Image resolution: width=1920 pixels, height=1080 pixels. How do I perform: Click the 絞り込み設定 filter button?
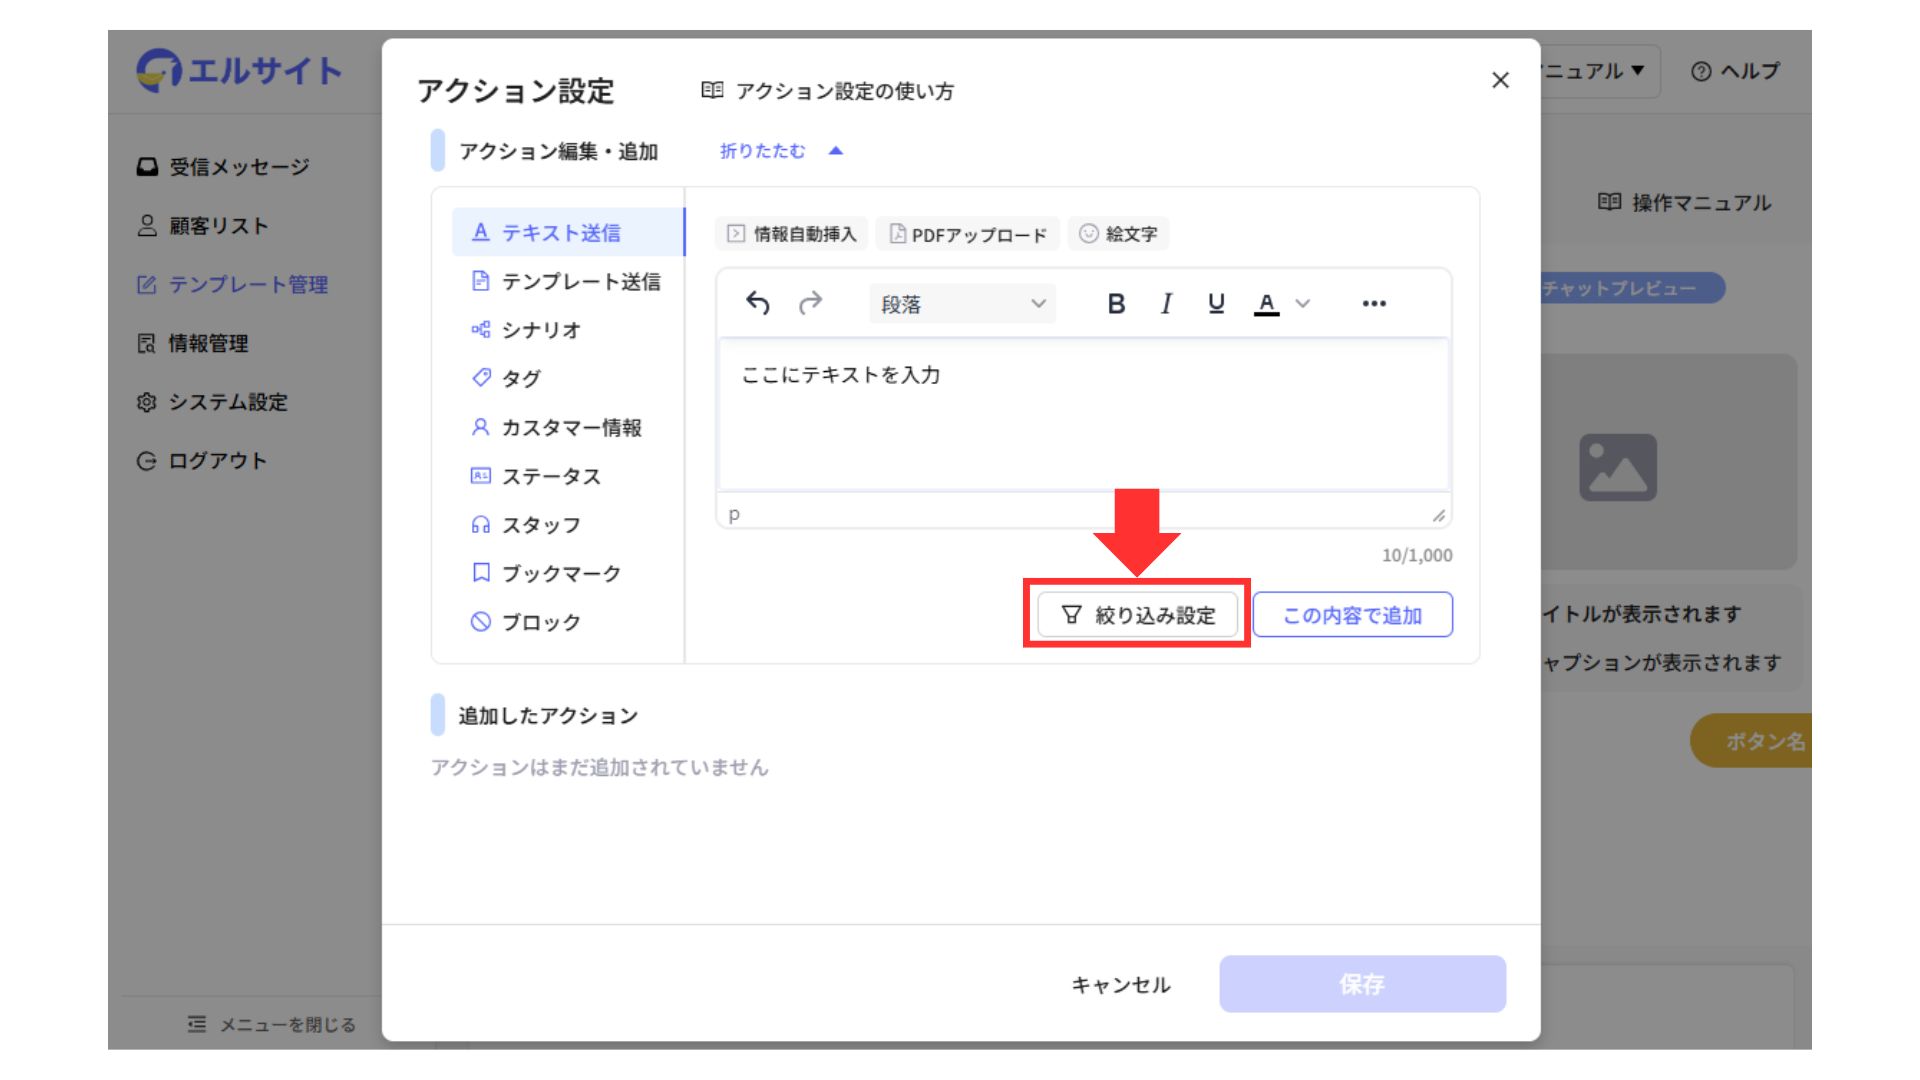pyautogui.click(x=1138, y=615)
